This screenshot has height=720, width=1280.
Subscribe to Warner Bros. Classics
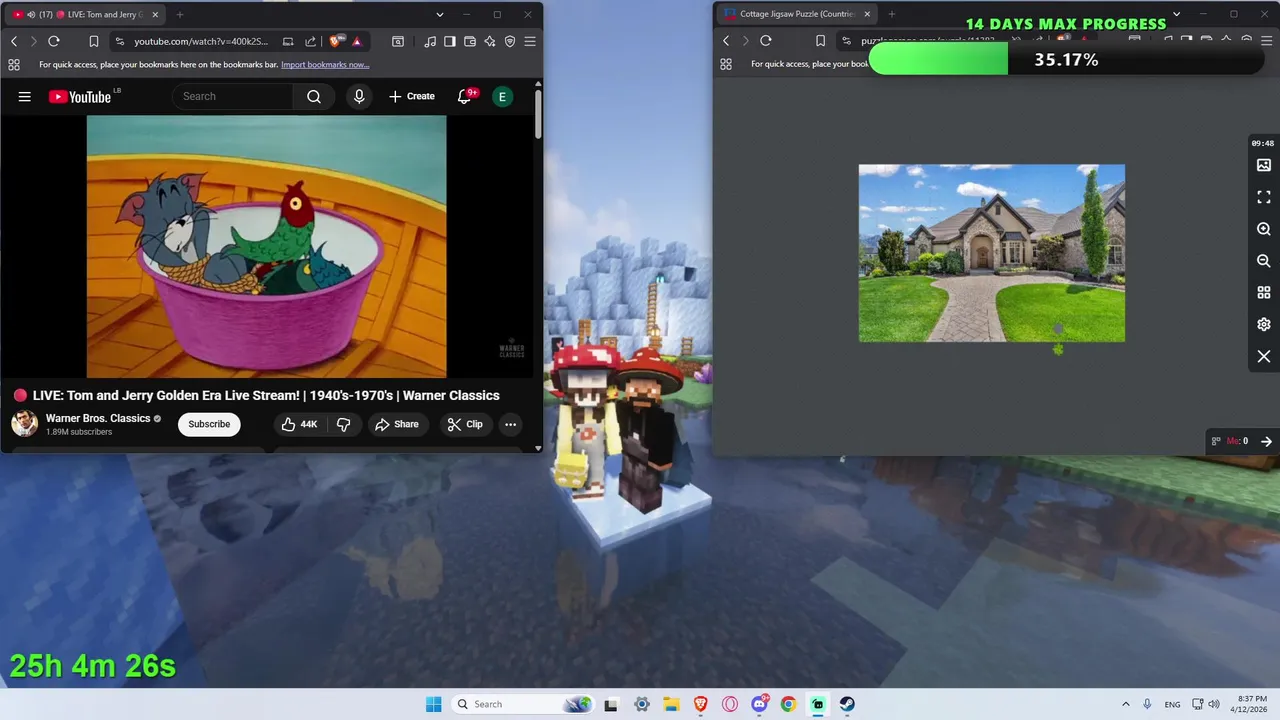pos(209,424)
